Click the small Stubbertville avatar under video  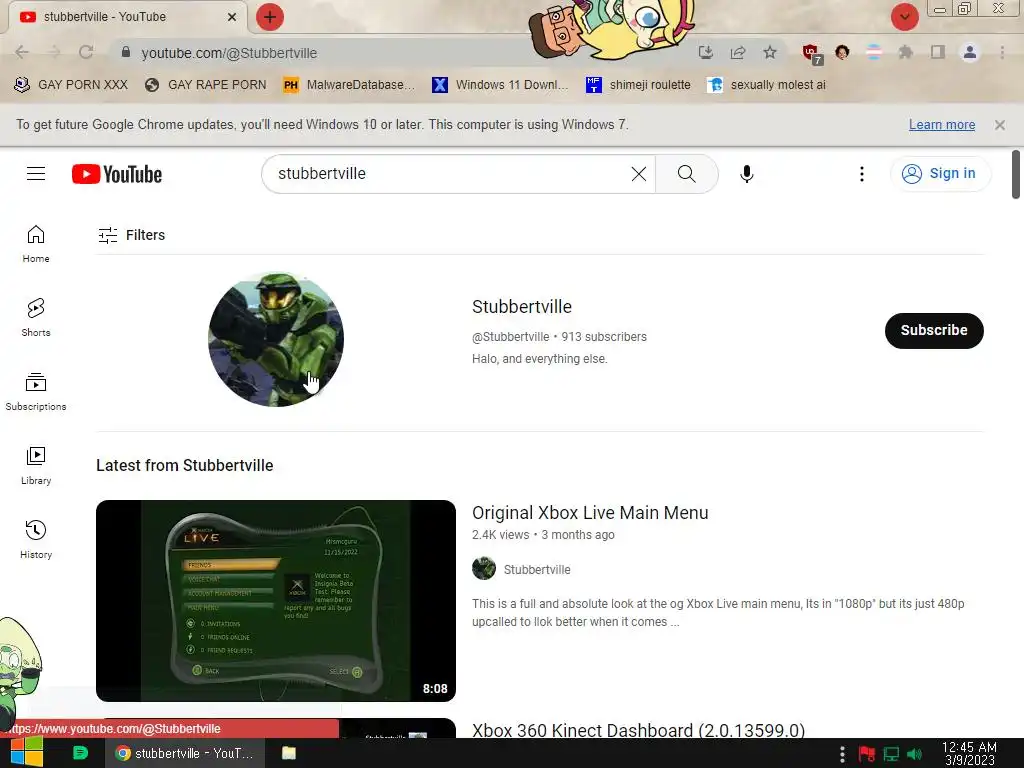484,568
